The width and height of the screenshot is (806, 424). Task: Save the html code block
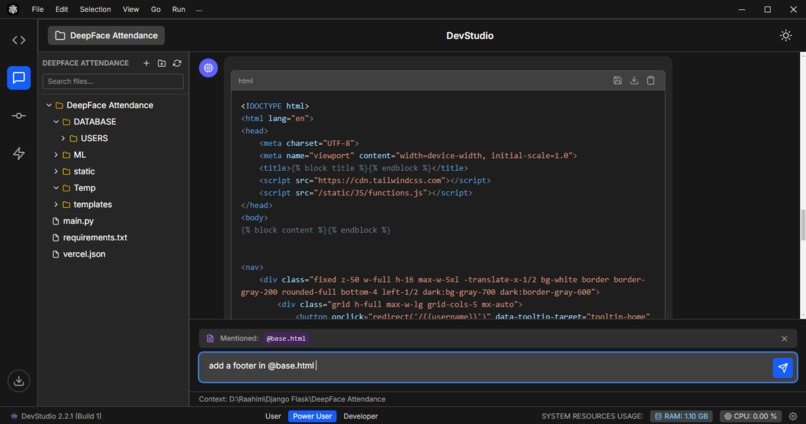click(x=617, y=81)
